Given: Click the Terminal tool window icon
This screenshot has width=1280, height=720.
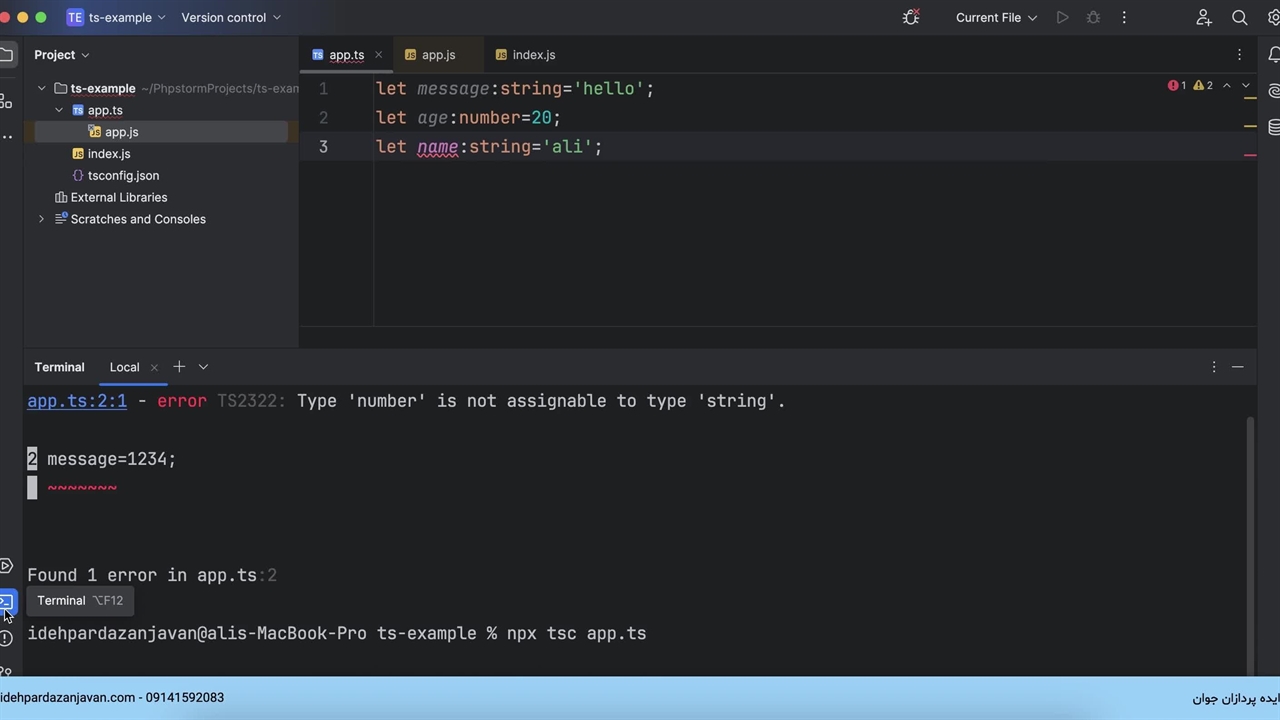Looking at the screenshot, I should point(6,602).
